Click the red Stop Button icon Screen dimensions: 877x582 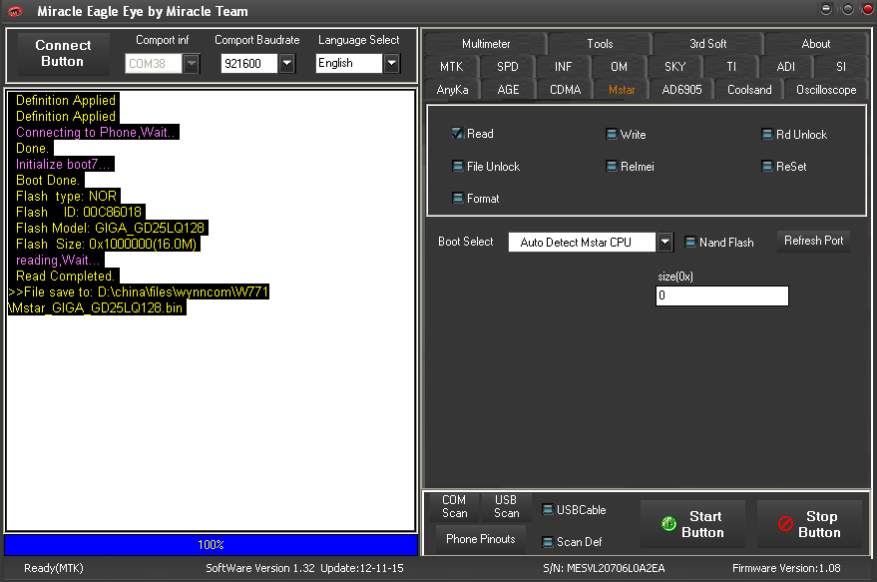click(785, 524)
